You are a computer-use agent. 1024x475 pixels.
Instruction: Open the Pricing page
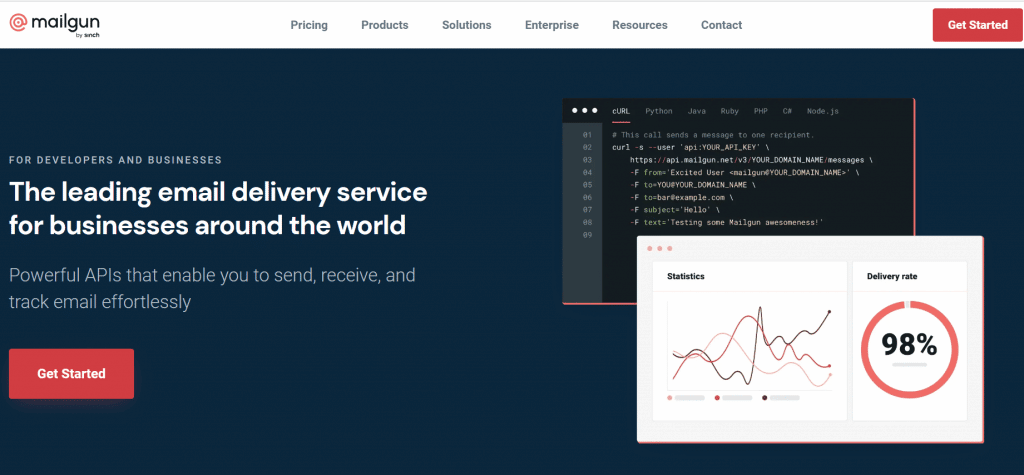pyautogui.click(x=309, y=25)
